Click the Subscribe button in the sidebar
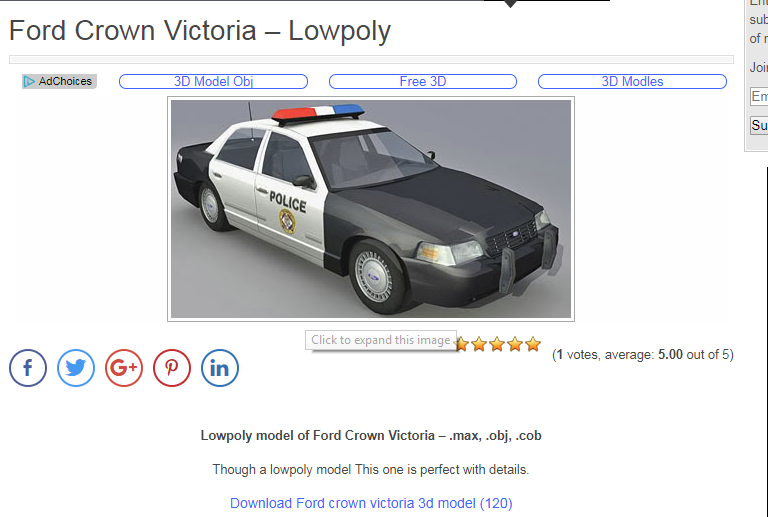This screenshot has height=517, width=768. pyautogui.click(x=759, y=125)
